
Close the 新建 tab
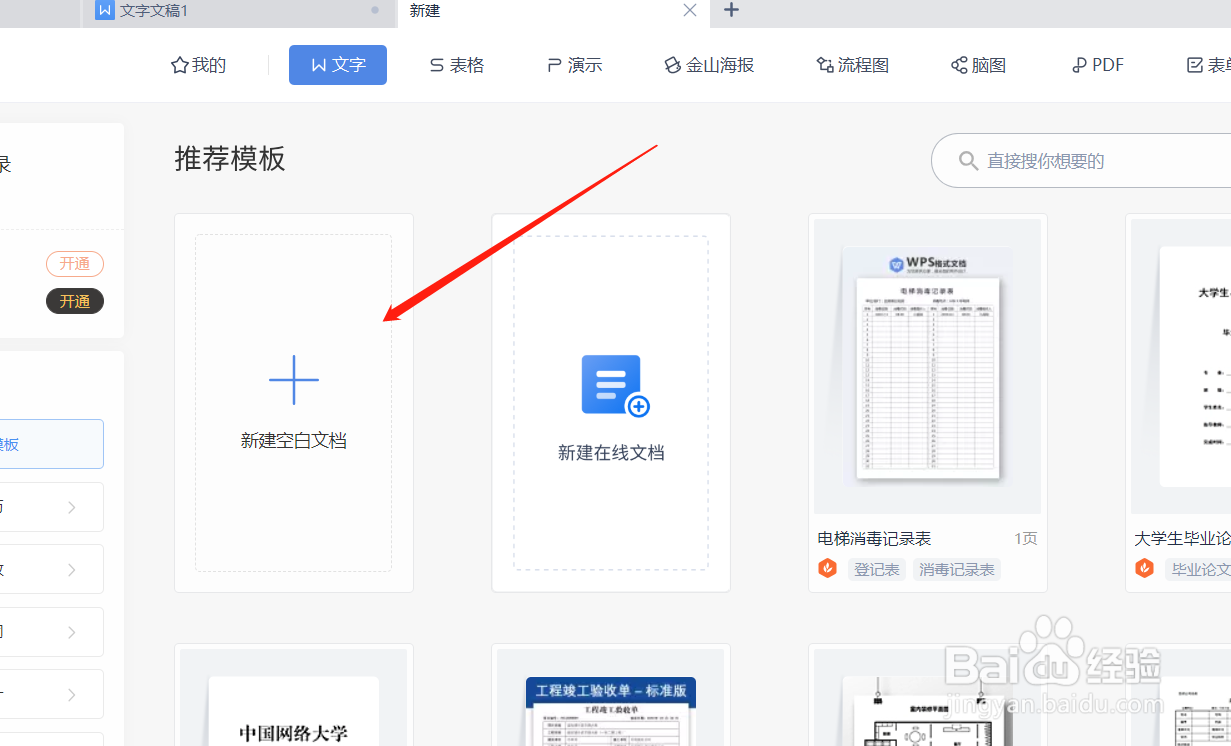(689, 10)
